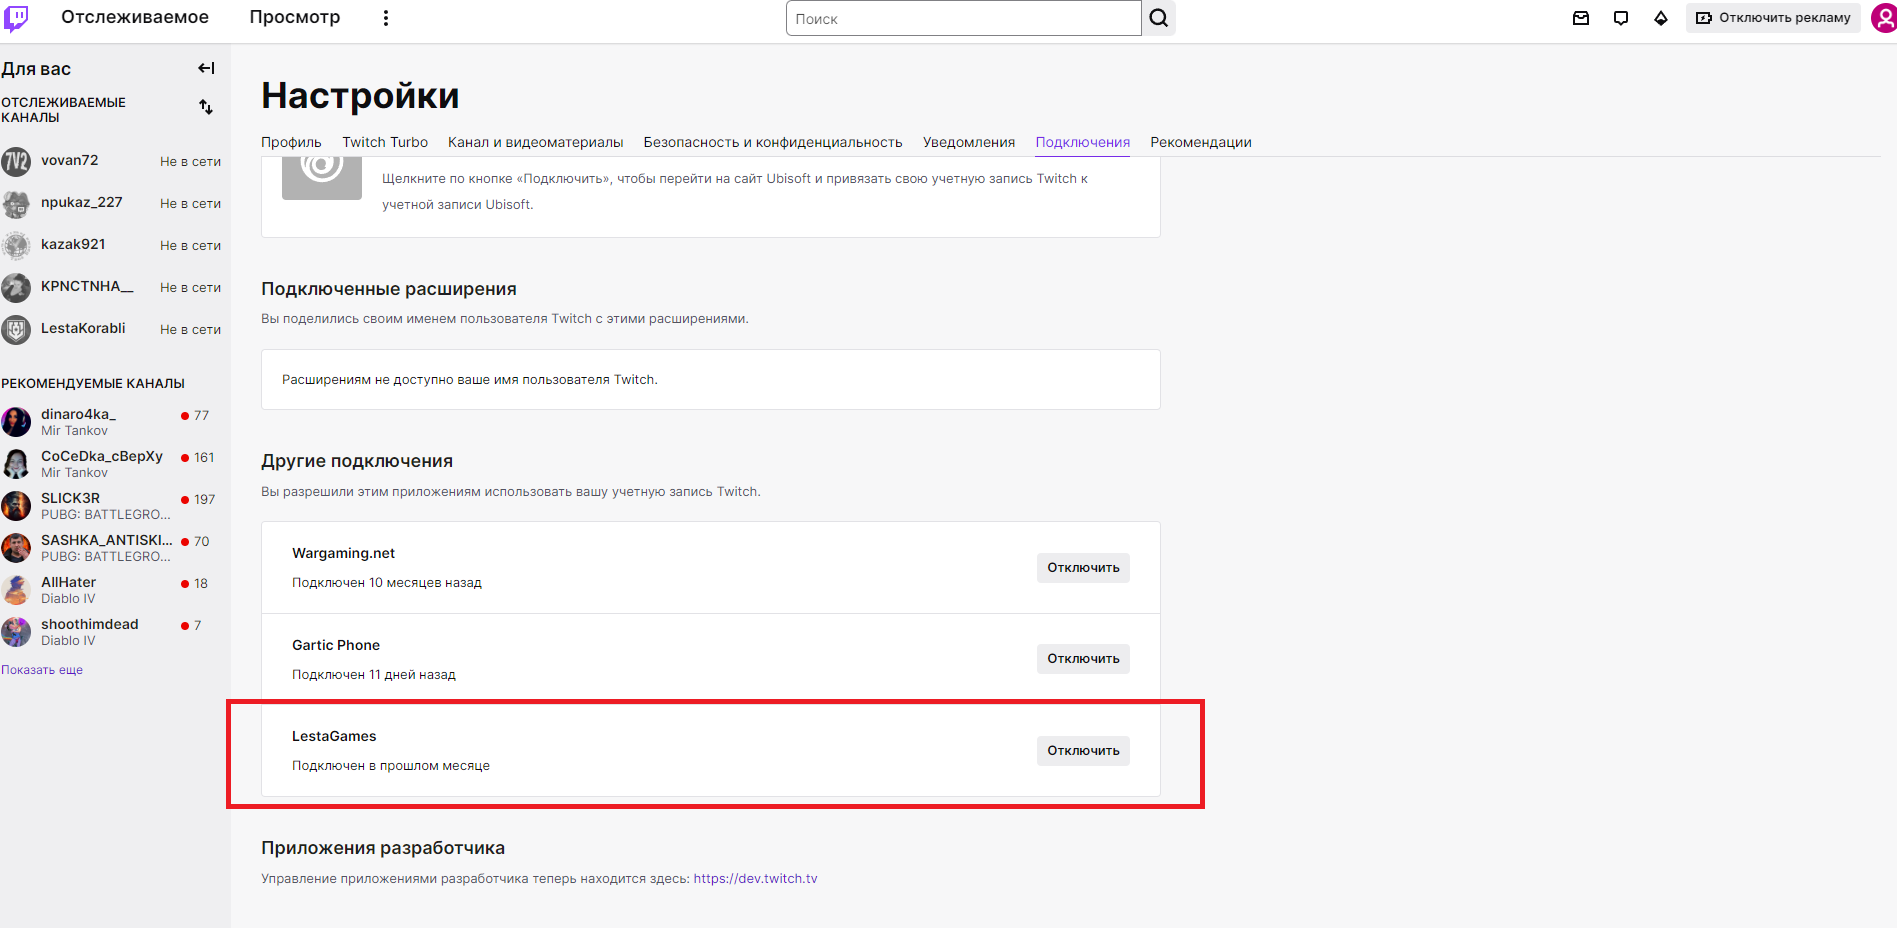Open the Bits diamond icon
The height and width of the screenshot is (928, 1897).
coord(1661,18)
